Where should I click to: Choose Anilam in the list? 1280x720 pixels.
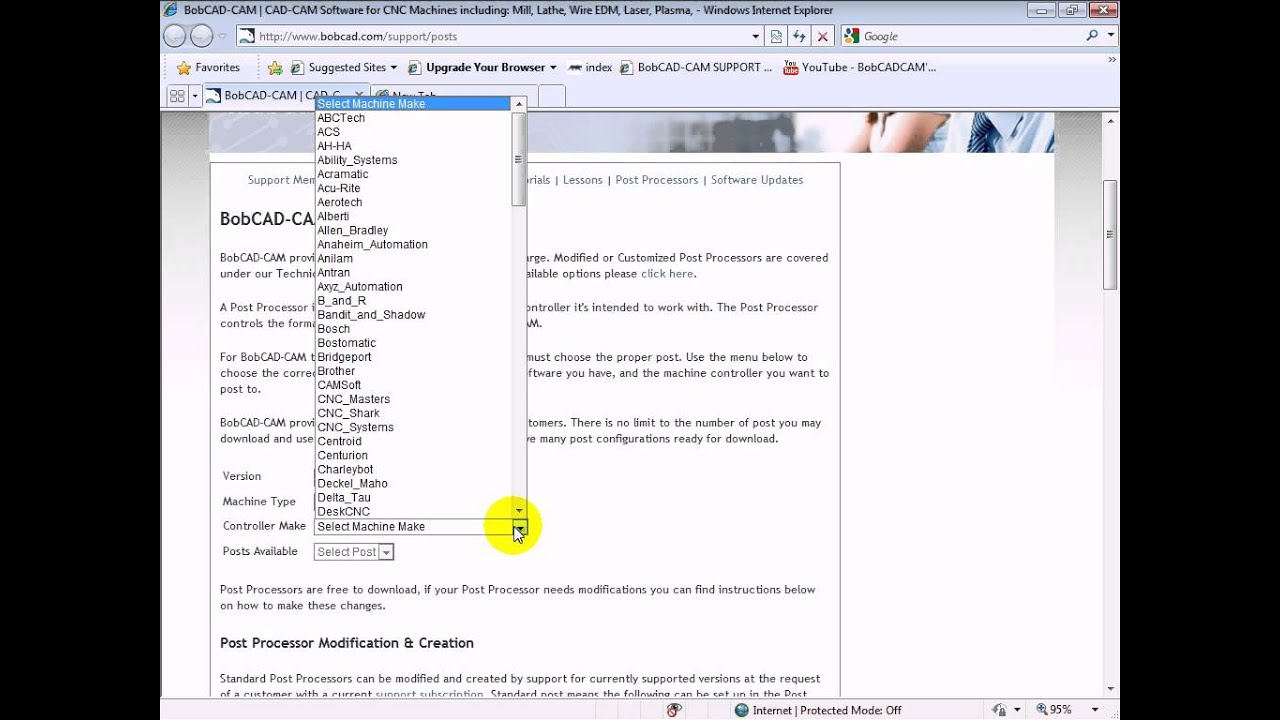tap(412, 258)
